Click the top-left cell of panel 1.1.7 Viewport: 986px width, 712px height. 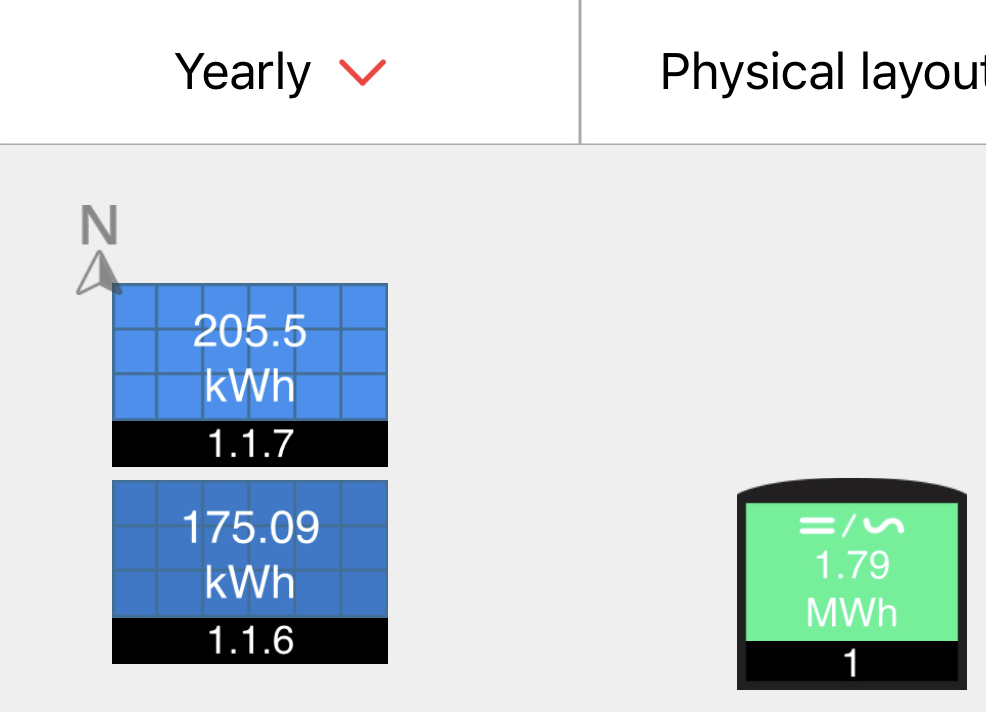tap(135, 306)
